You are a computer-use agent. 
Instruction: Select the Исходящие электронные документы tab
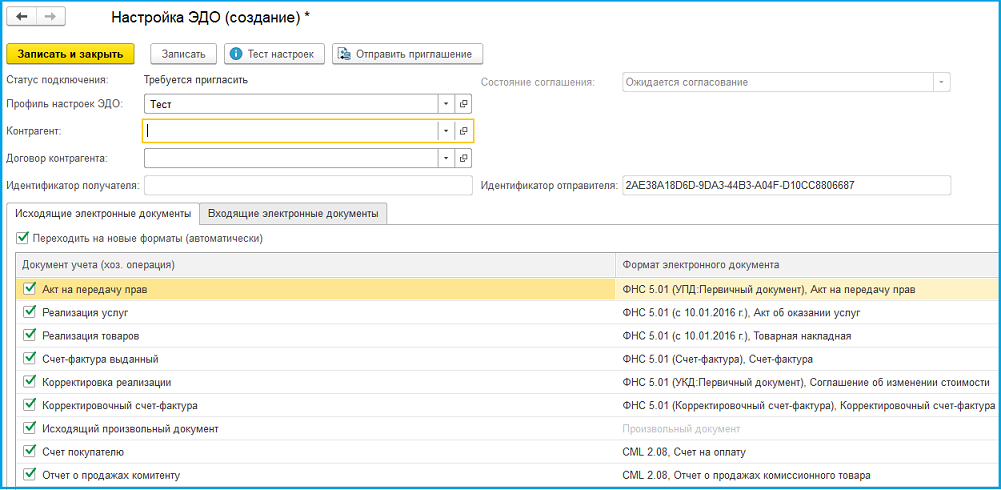pos(103,213)
